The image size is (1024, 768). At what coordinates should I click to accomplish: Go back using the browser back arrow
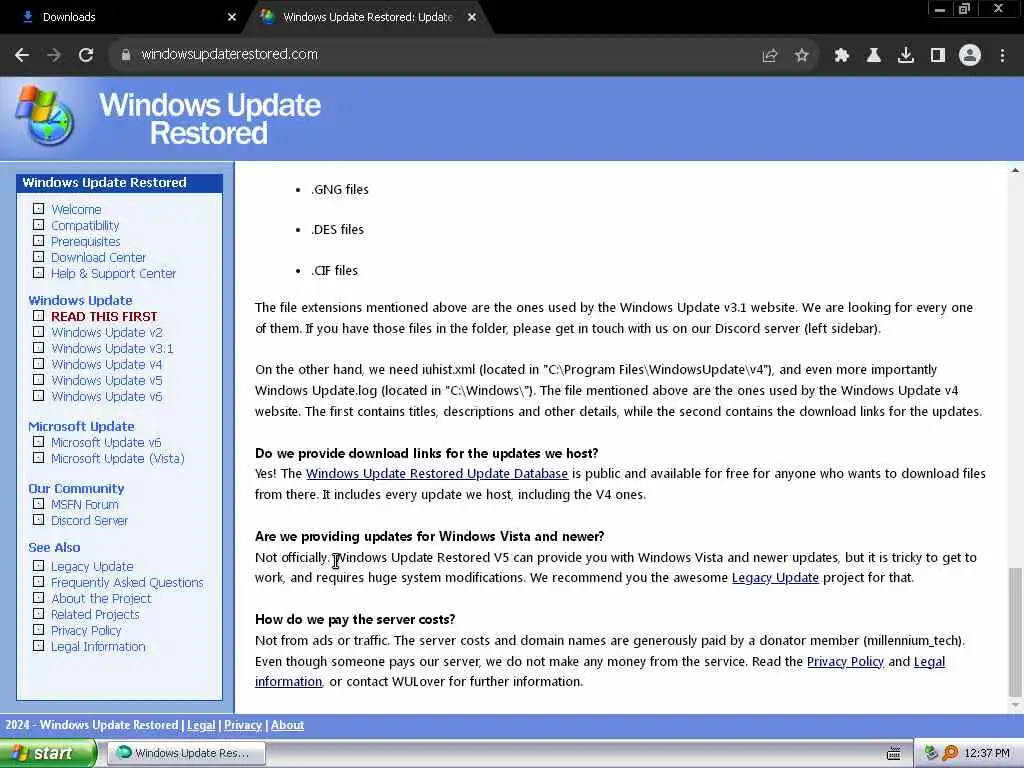22,56
